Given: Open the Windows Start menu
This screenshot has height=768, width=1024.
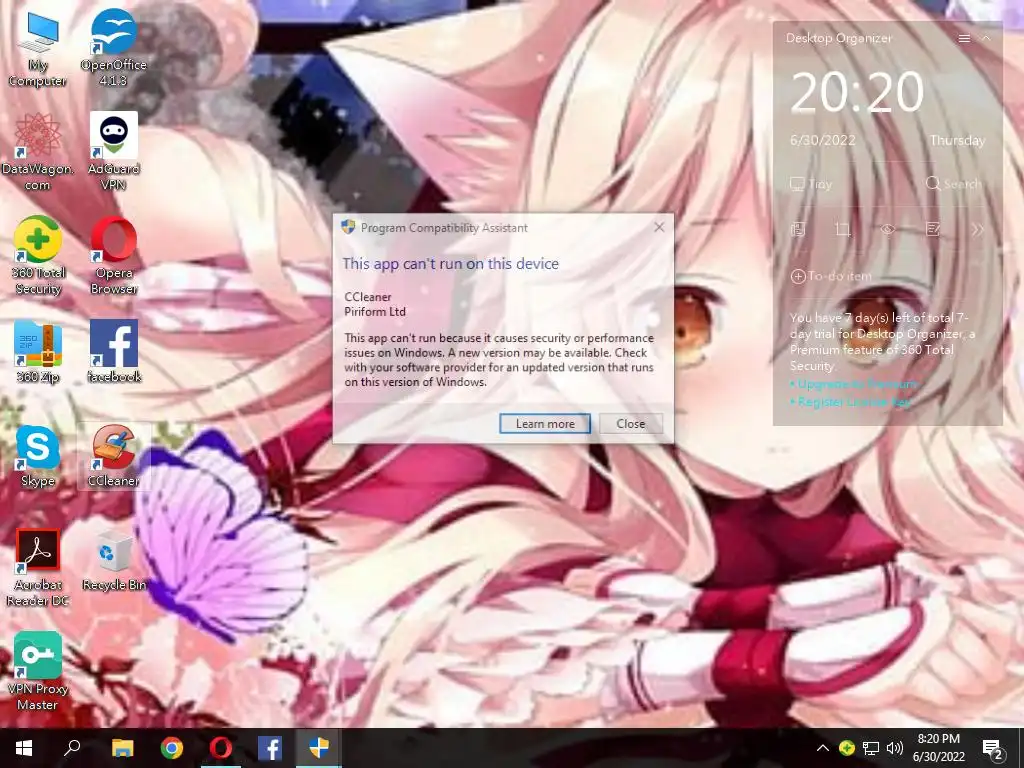Looking at the screenshot, I should point(24,748).
